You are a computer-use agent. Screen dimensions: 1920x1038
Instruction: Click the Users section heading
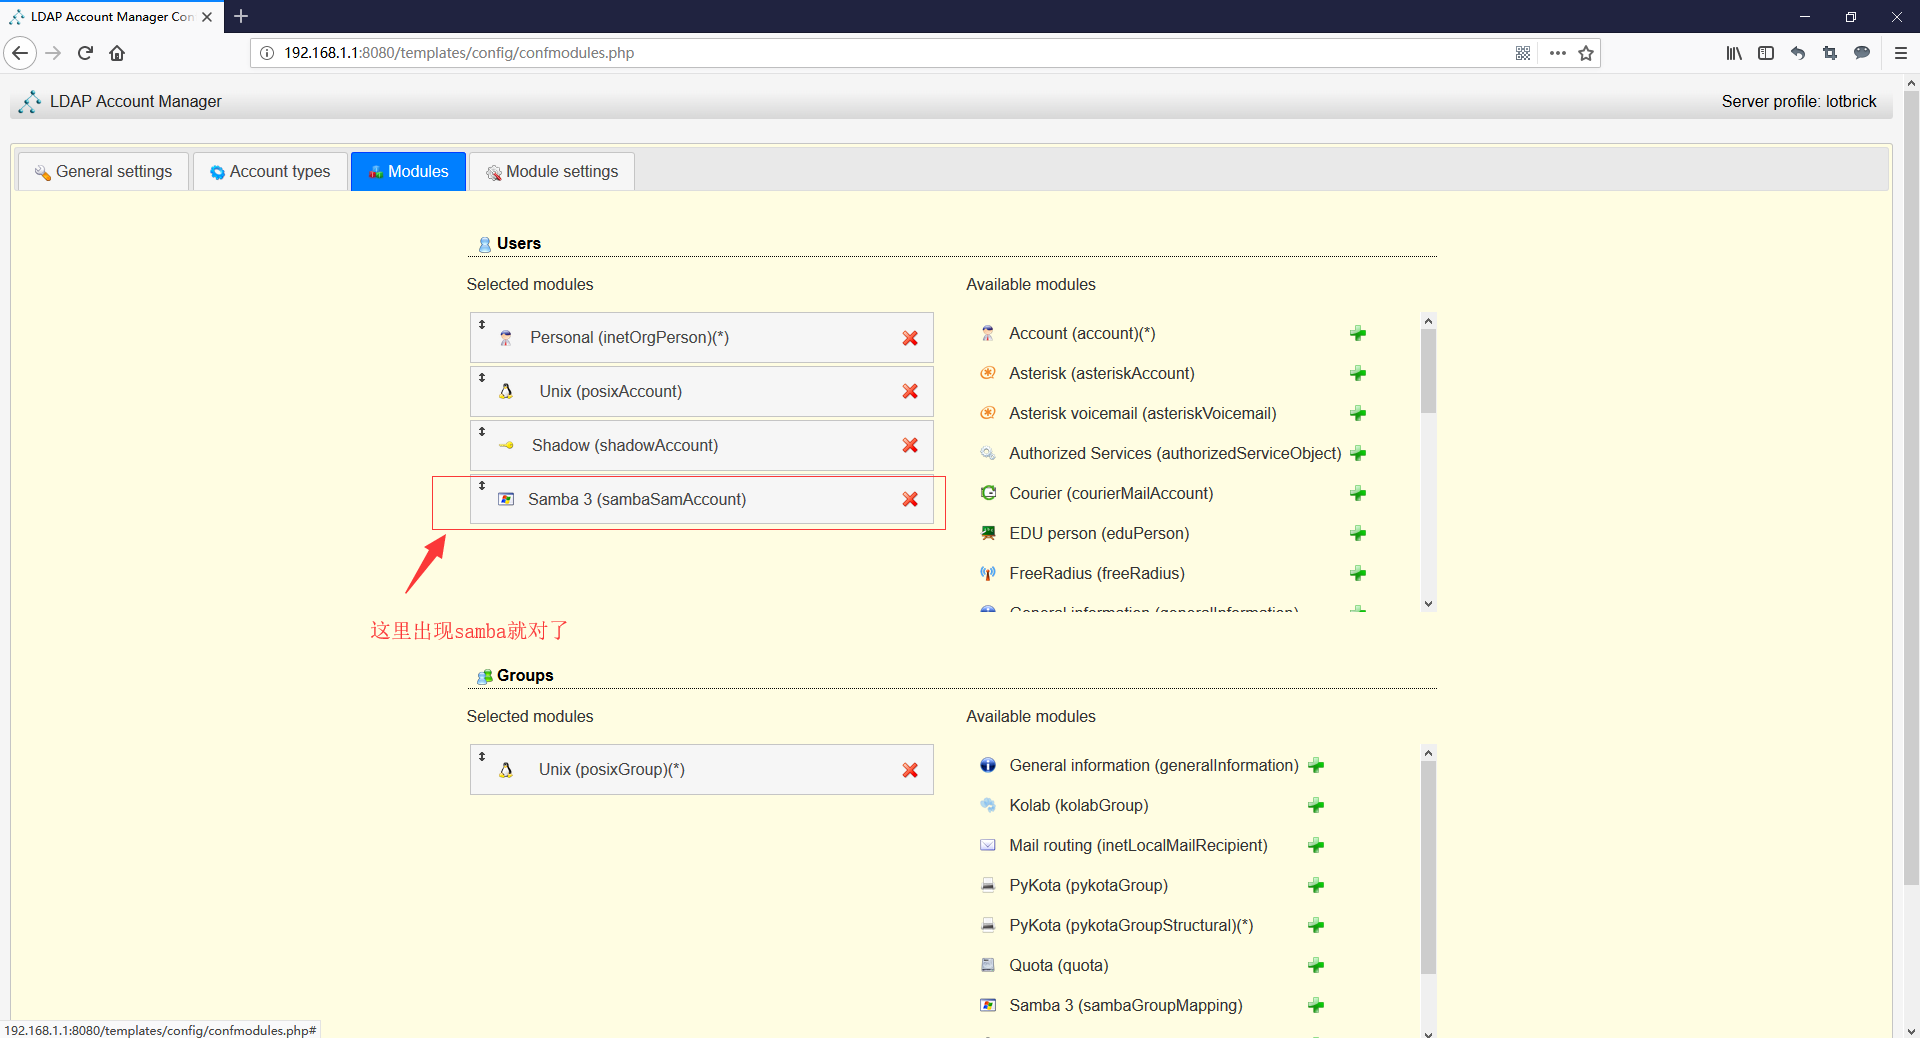click(x=519, y=244)
